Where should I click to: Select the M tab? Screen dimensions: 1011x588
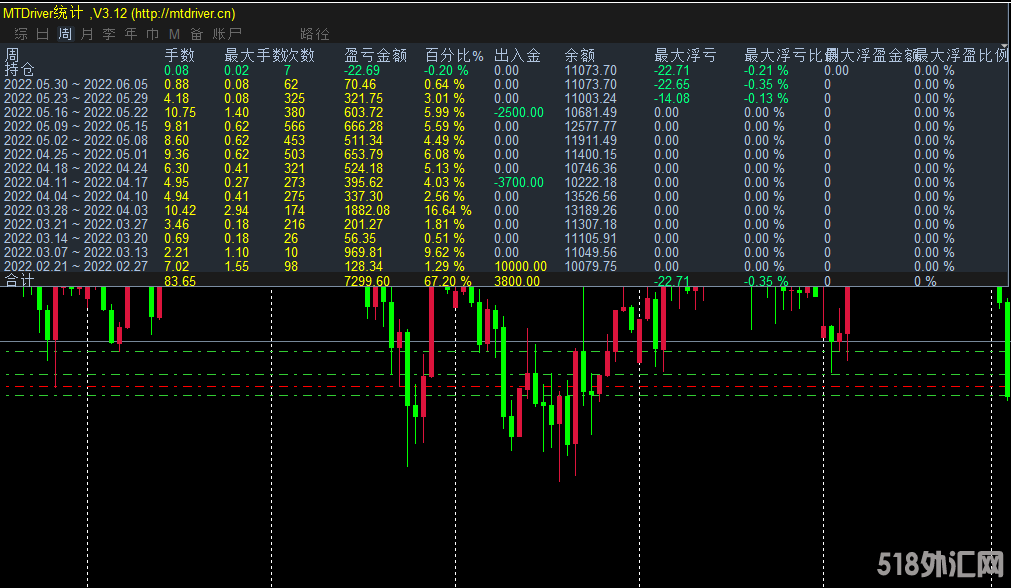coord(175,34)
